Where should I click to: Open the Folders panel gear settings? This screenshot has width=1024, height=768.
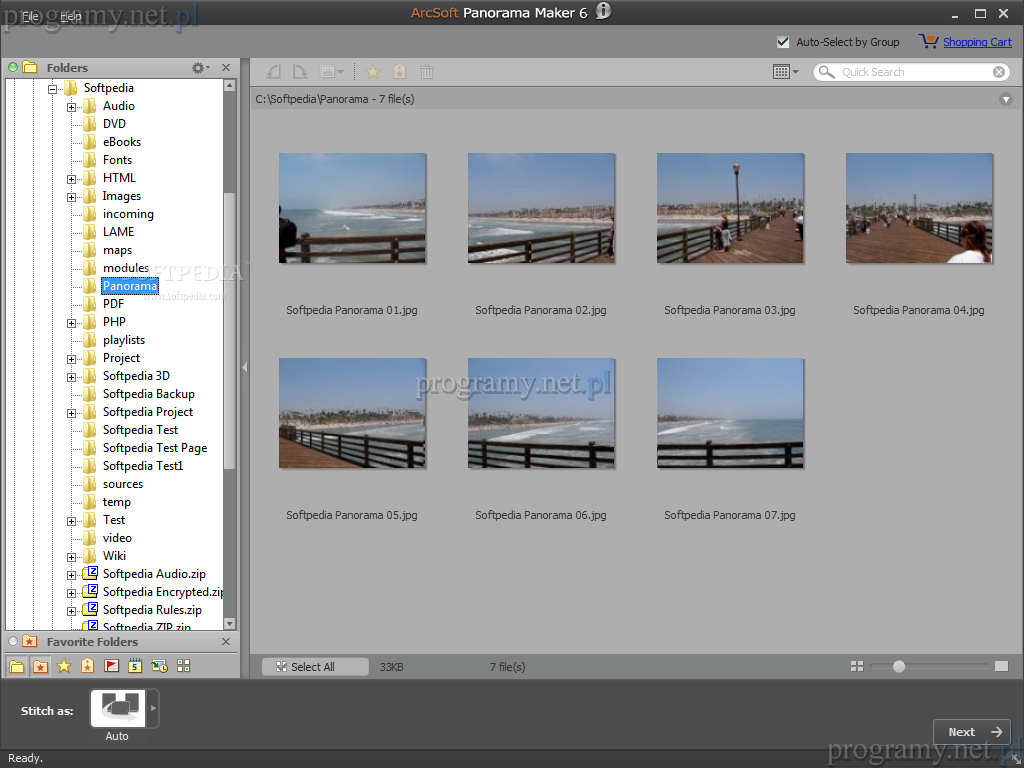click(199, 68)
